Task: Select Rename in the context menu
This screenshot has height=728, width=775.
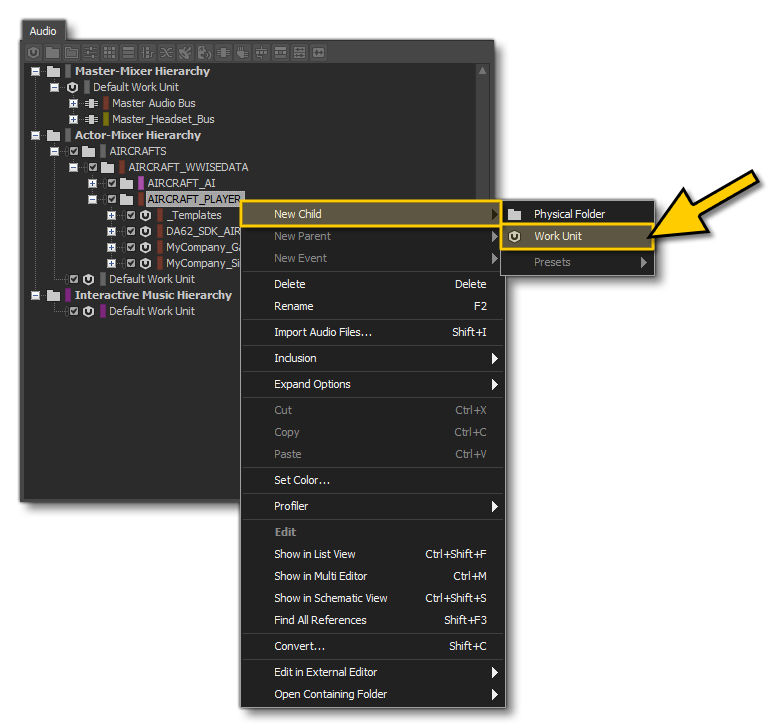Action: click(x=373, y=306)
